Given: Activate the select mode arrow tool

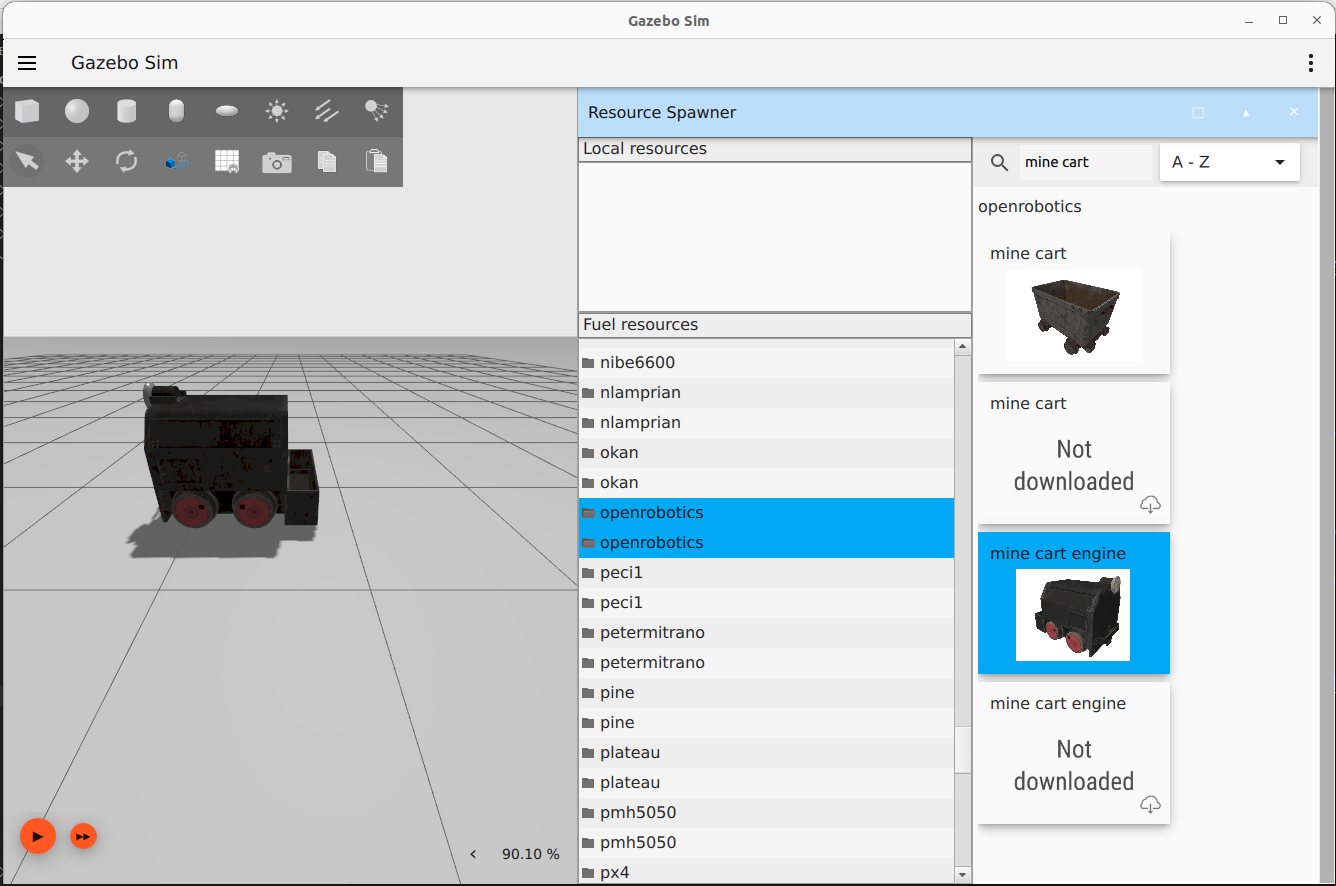Looking at the screenshot, I should pos(27,161).
